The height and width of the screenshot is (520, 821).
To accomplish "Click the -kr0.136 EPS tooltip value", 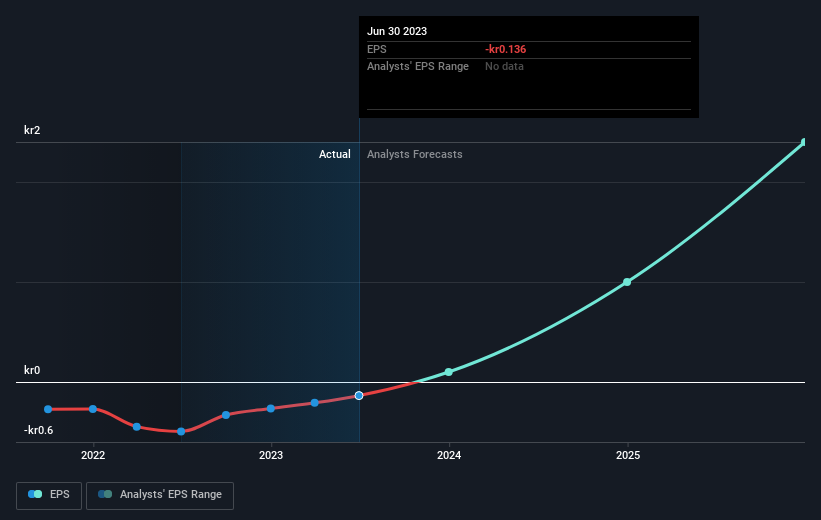I will point(505,49).
